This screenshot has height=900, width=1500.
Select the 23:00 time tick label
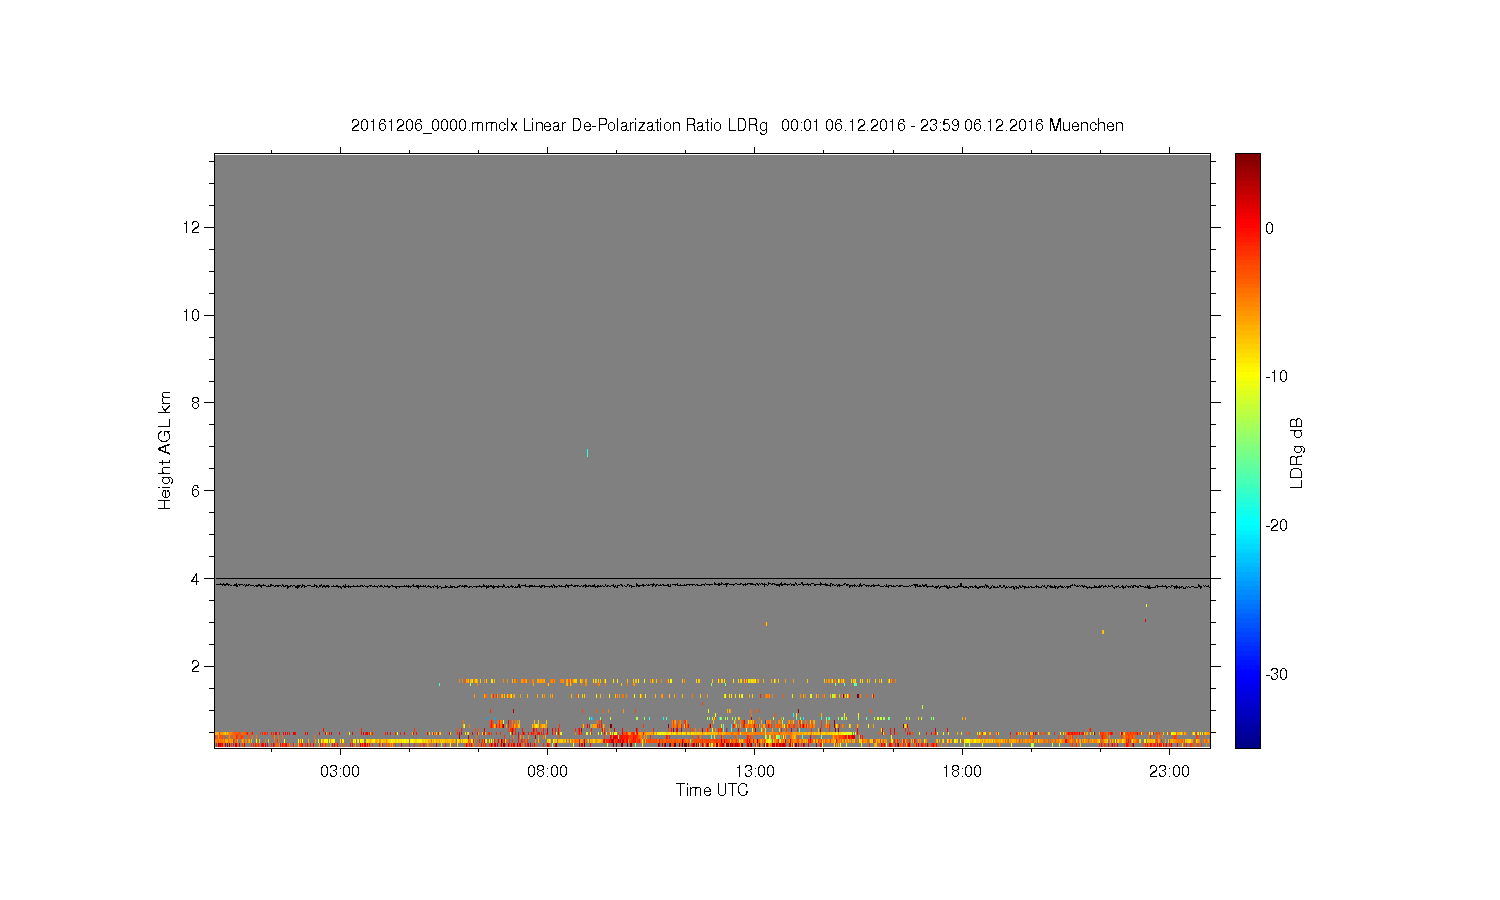coord(1169,772)
